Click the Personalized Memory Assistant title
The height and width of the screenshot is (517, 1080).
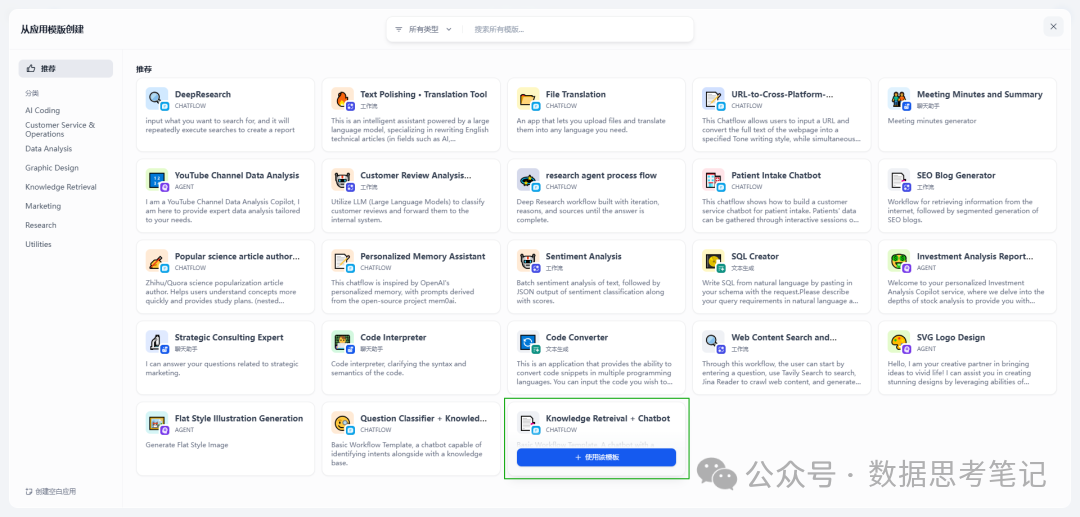[423, 256]
